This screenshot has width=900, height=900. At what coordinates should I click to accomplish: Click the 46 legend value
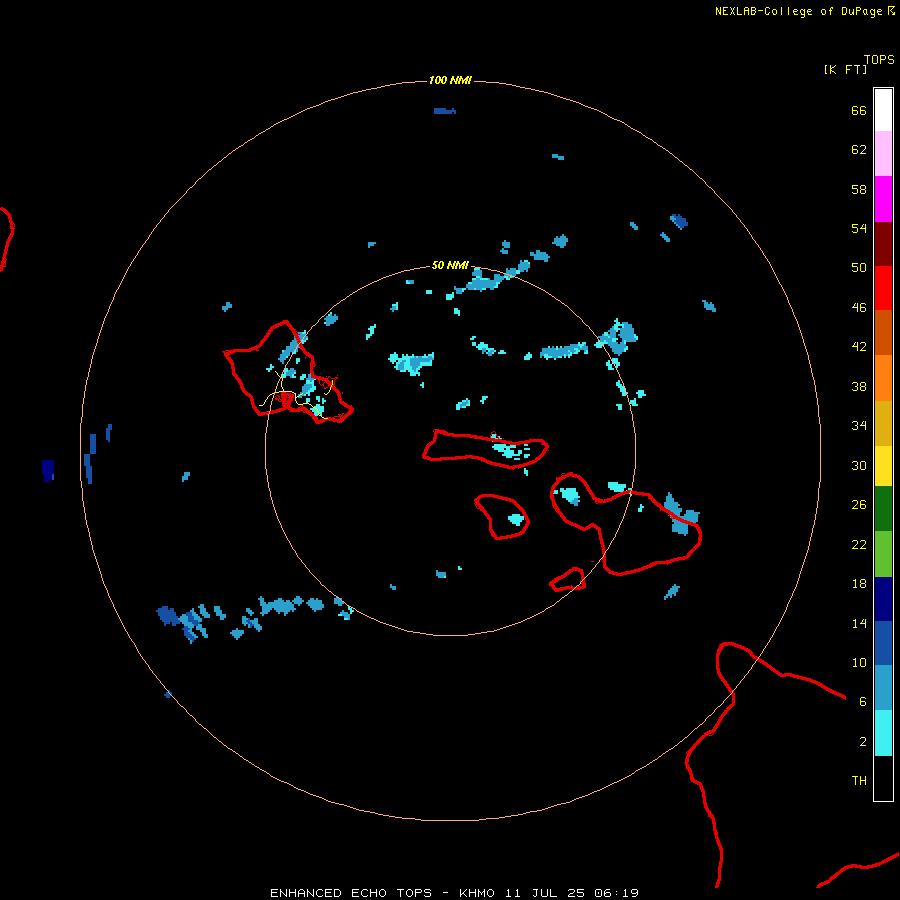(x=859, y=308)
